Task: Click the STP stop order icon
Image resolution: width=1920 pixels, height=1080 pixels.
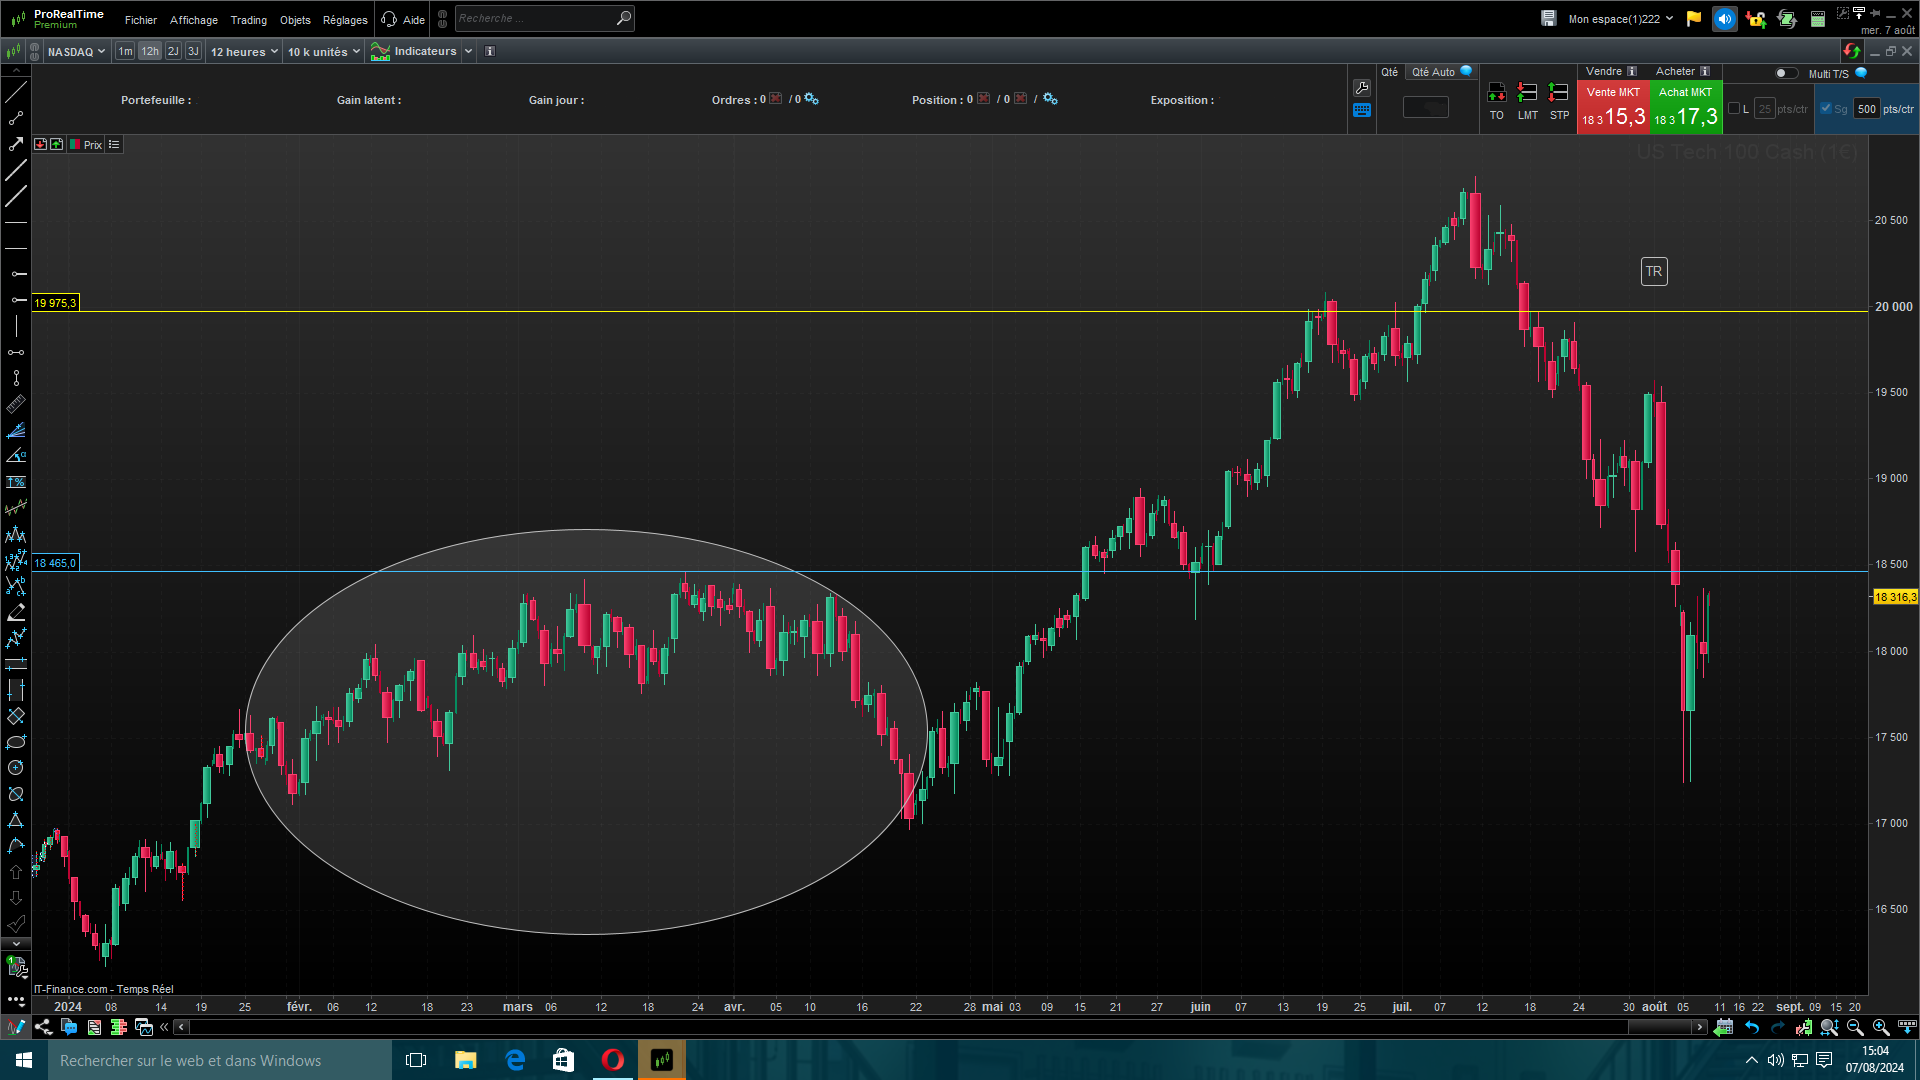Action: pos(1558,93)
